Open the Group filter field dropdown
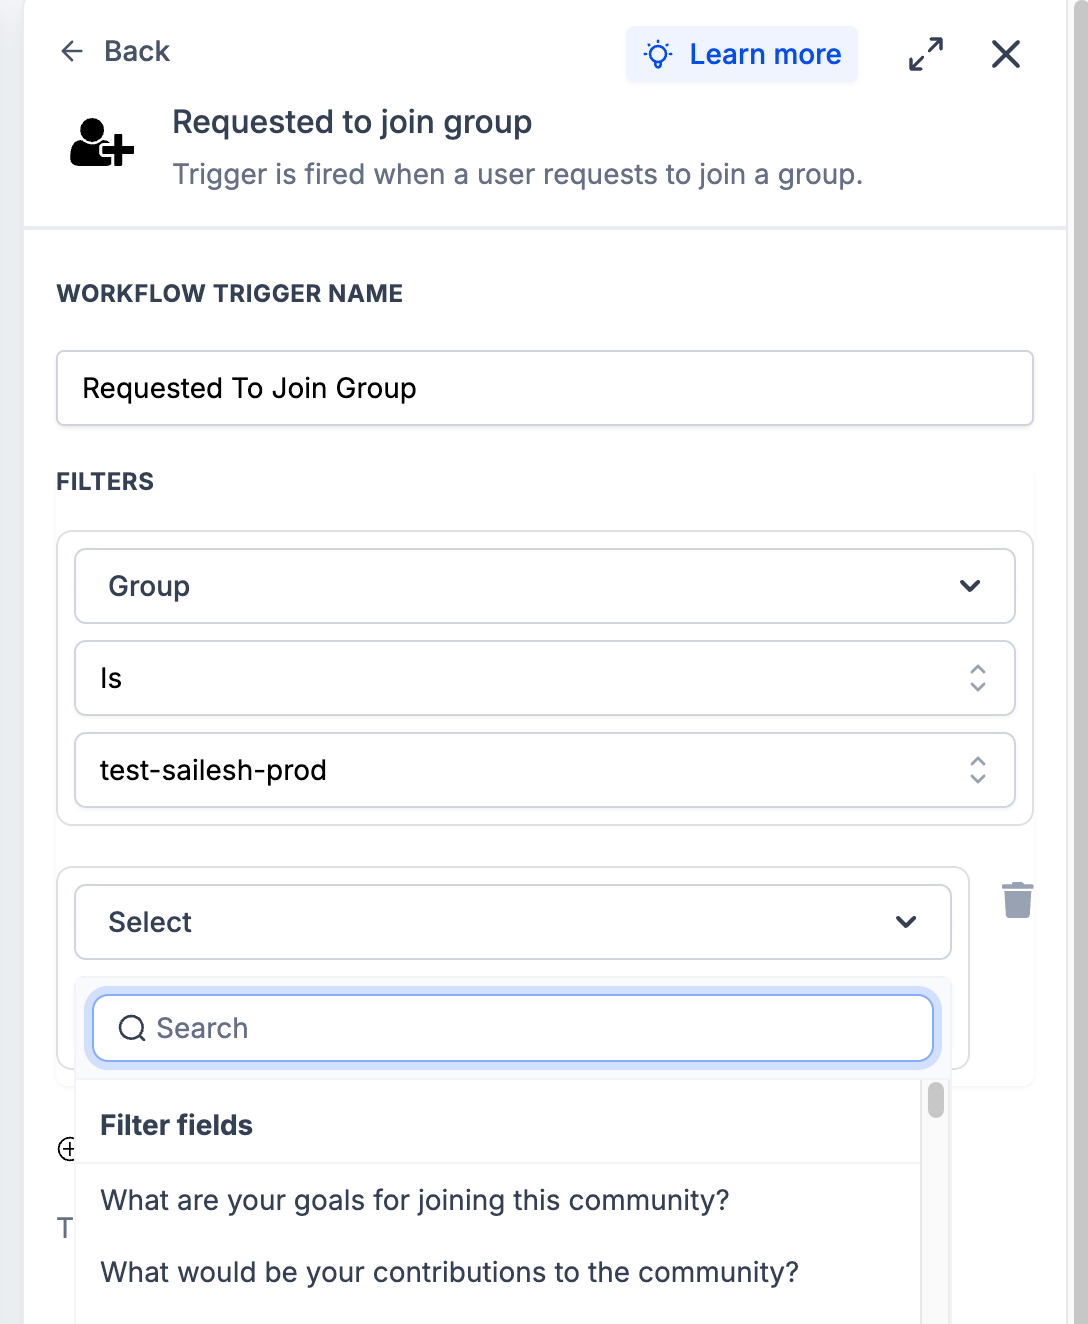The height and width of the screenshot is (1324, 1088). (x=545, y=586)
